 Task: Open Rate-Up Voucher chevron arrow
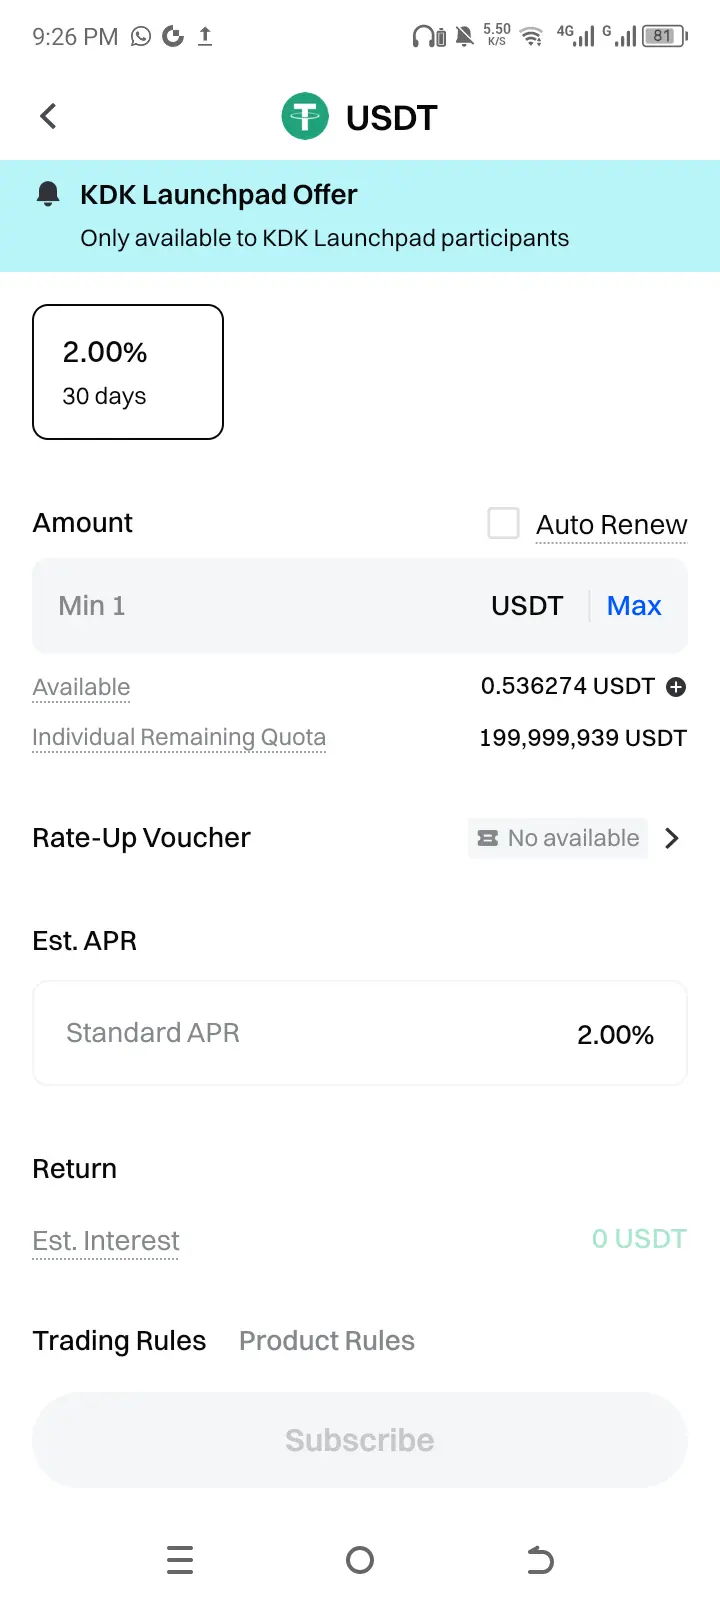click(672, 838)
